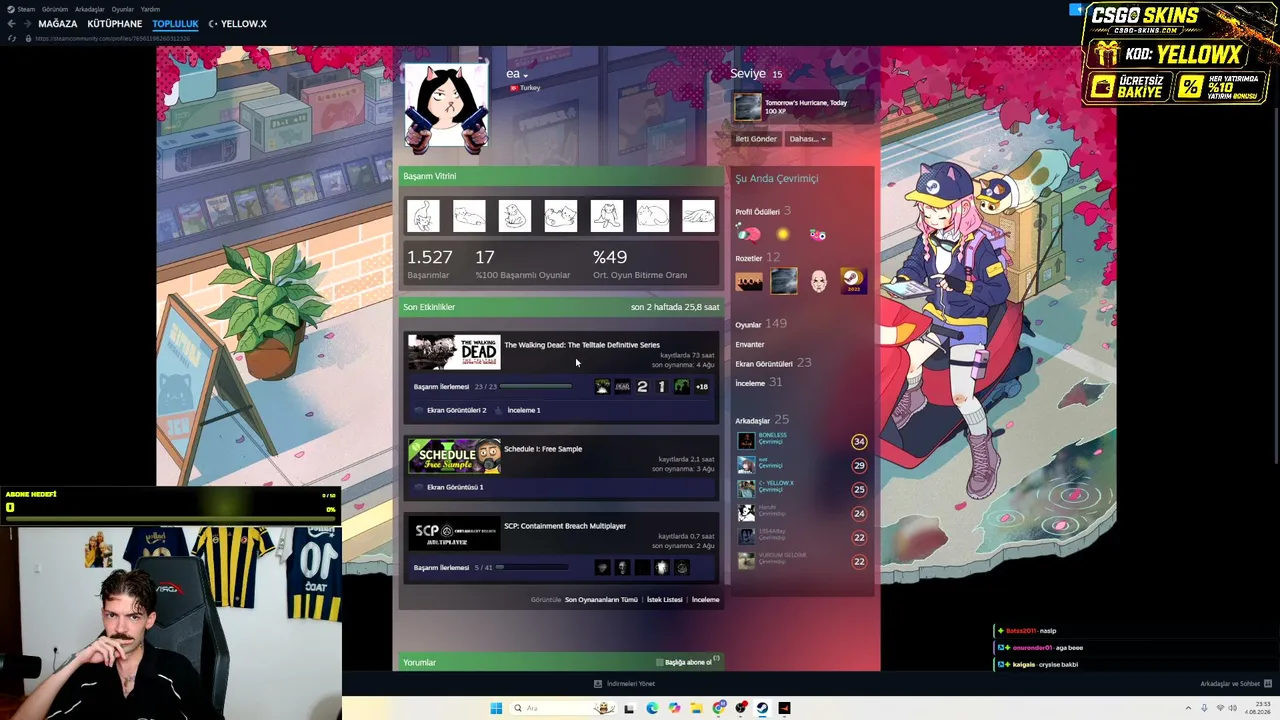Viewport: 1280px width, 720px height.
Task: Open the 100+ games badge
Action: pos(749,282)
